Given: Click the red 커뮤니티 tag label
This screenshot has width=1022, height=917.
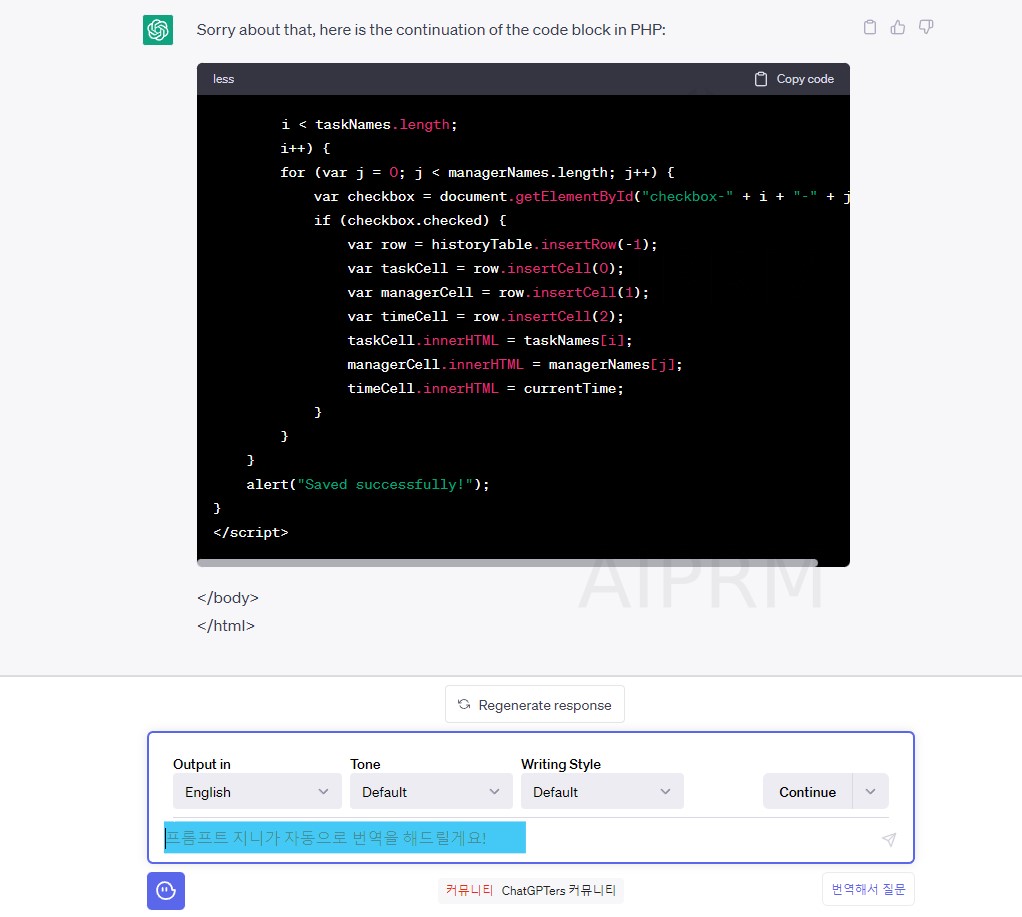Looking at the screenshot, I should click(x=469, y=890).
